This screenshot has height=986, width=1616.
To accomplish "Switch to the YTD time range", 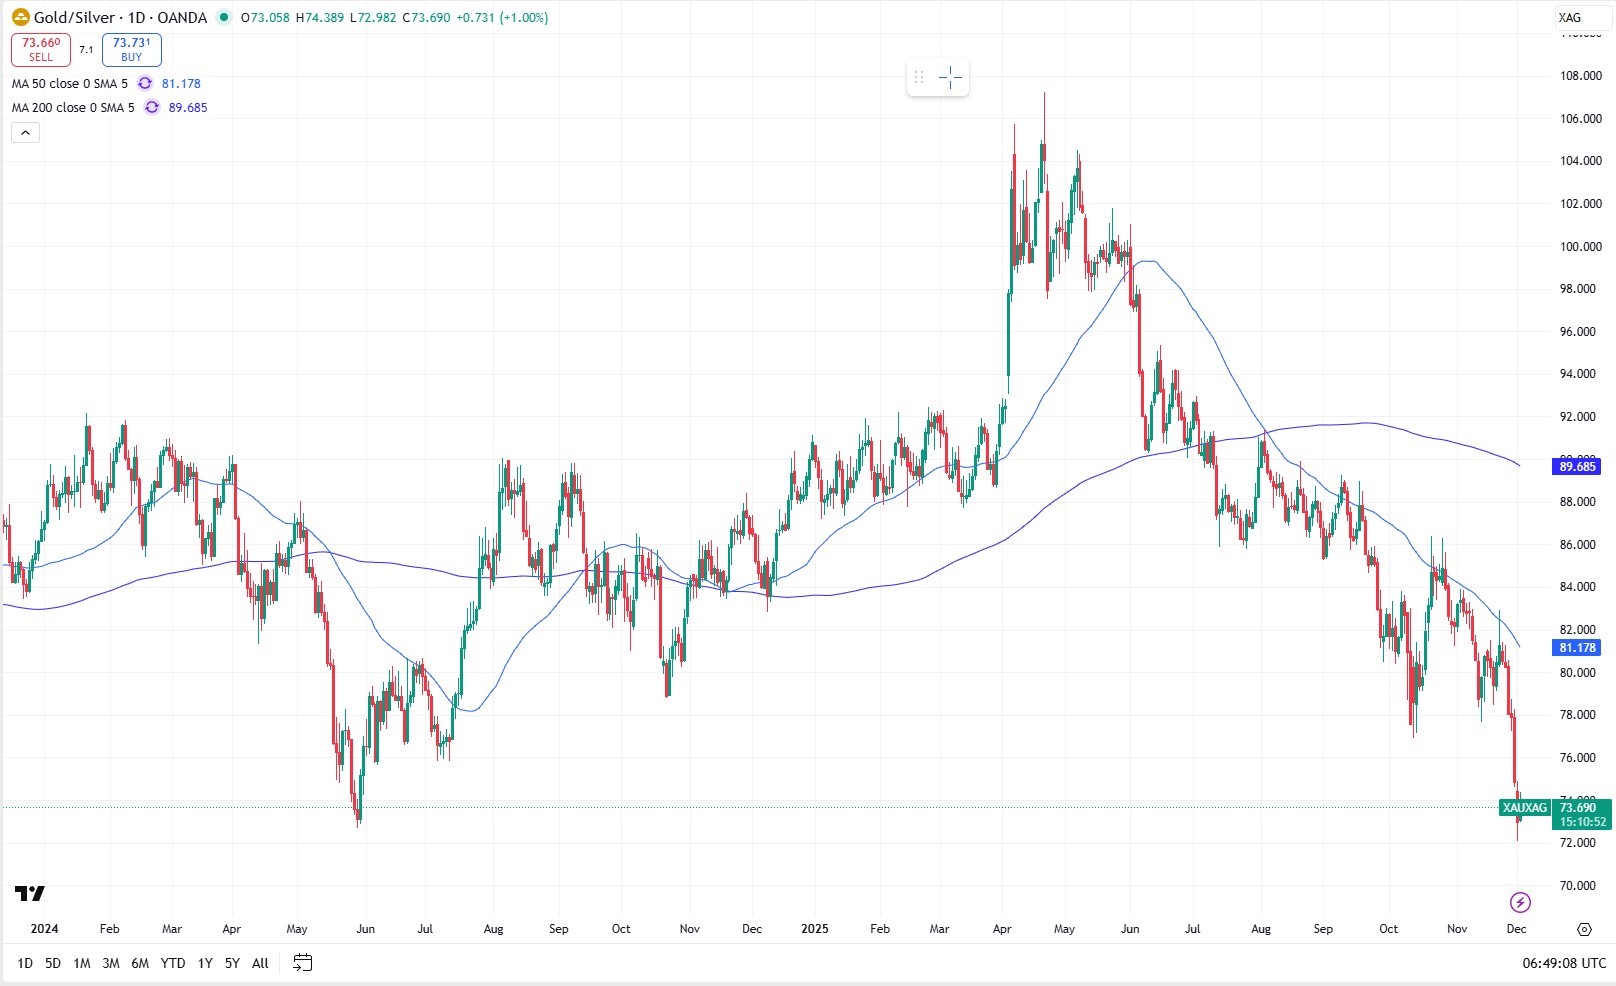I will click(x=173, y=963).
